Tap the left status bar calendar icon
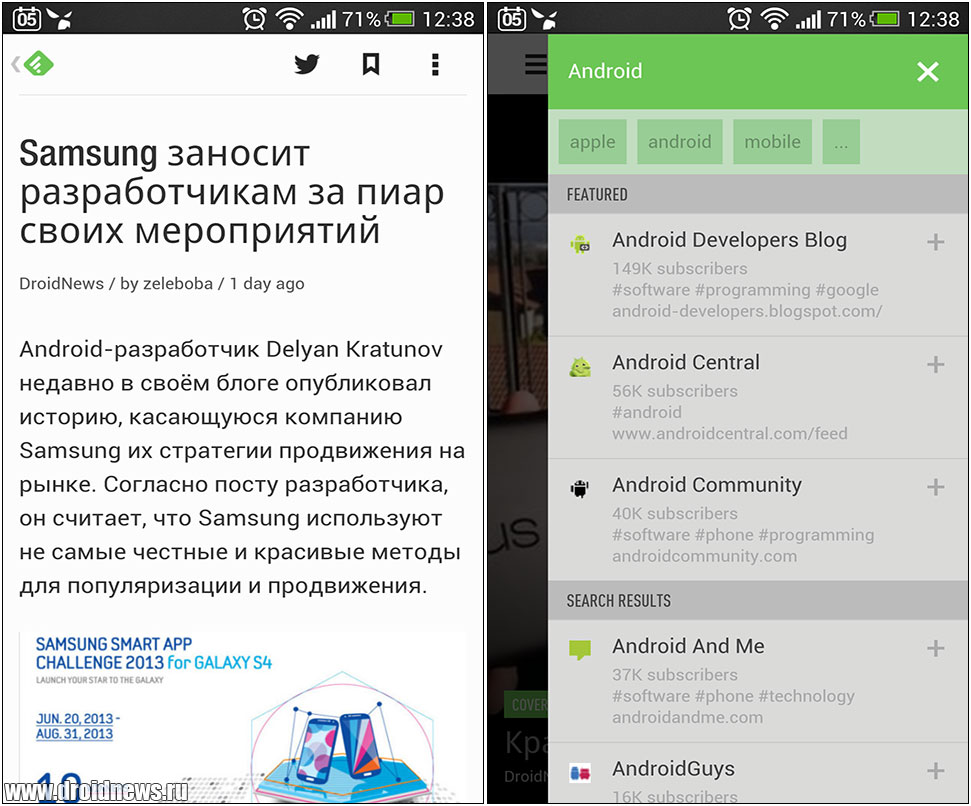The image size is (971, 806). 26,19
